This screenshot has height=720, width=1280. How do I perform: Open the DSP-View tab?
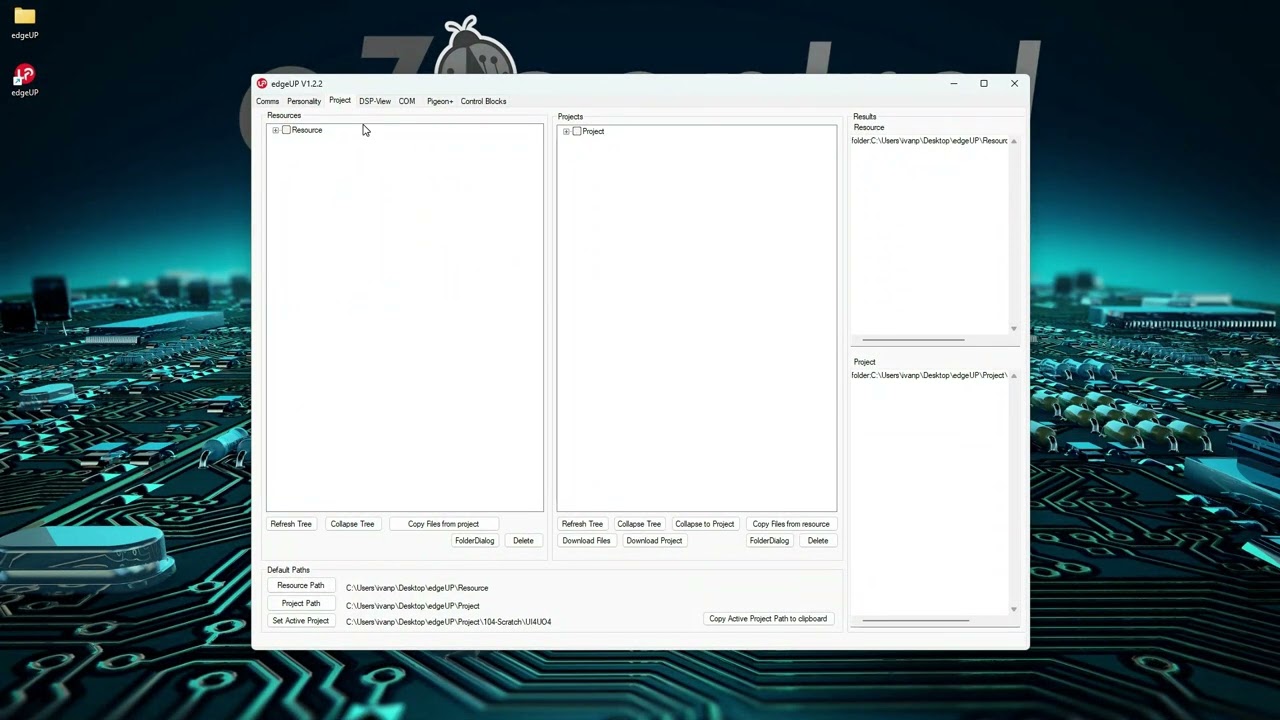coord(375,101)
